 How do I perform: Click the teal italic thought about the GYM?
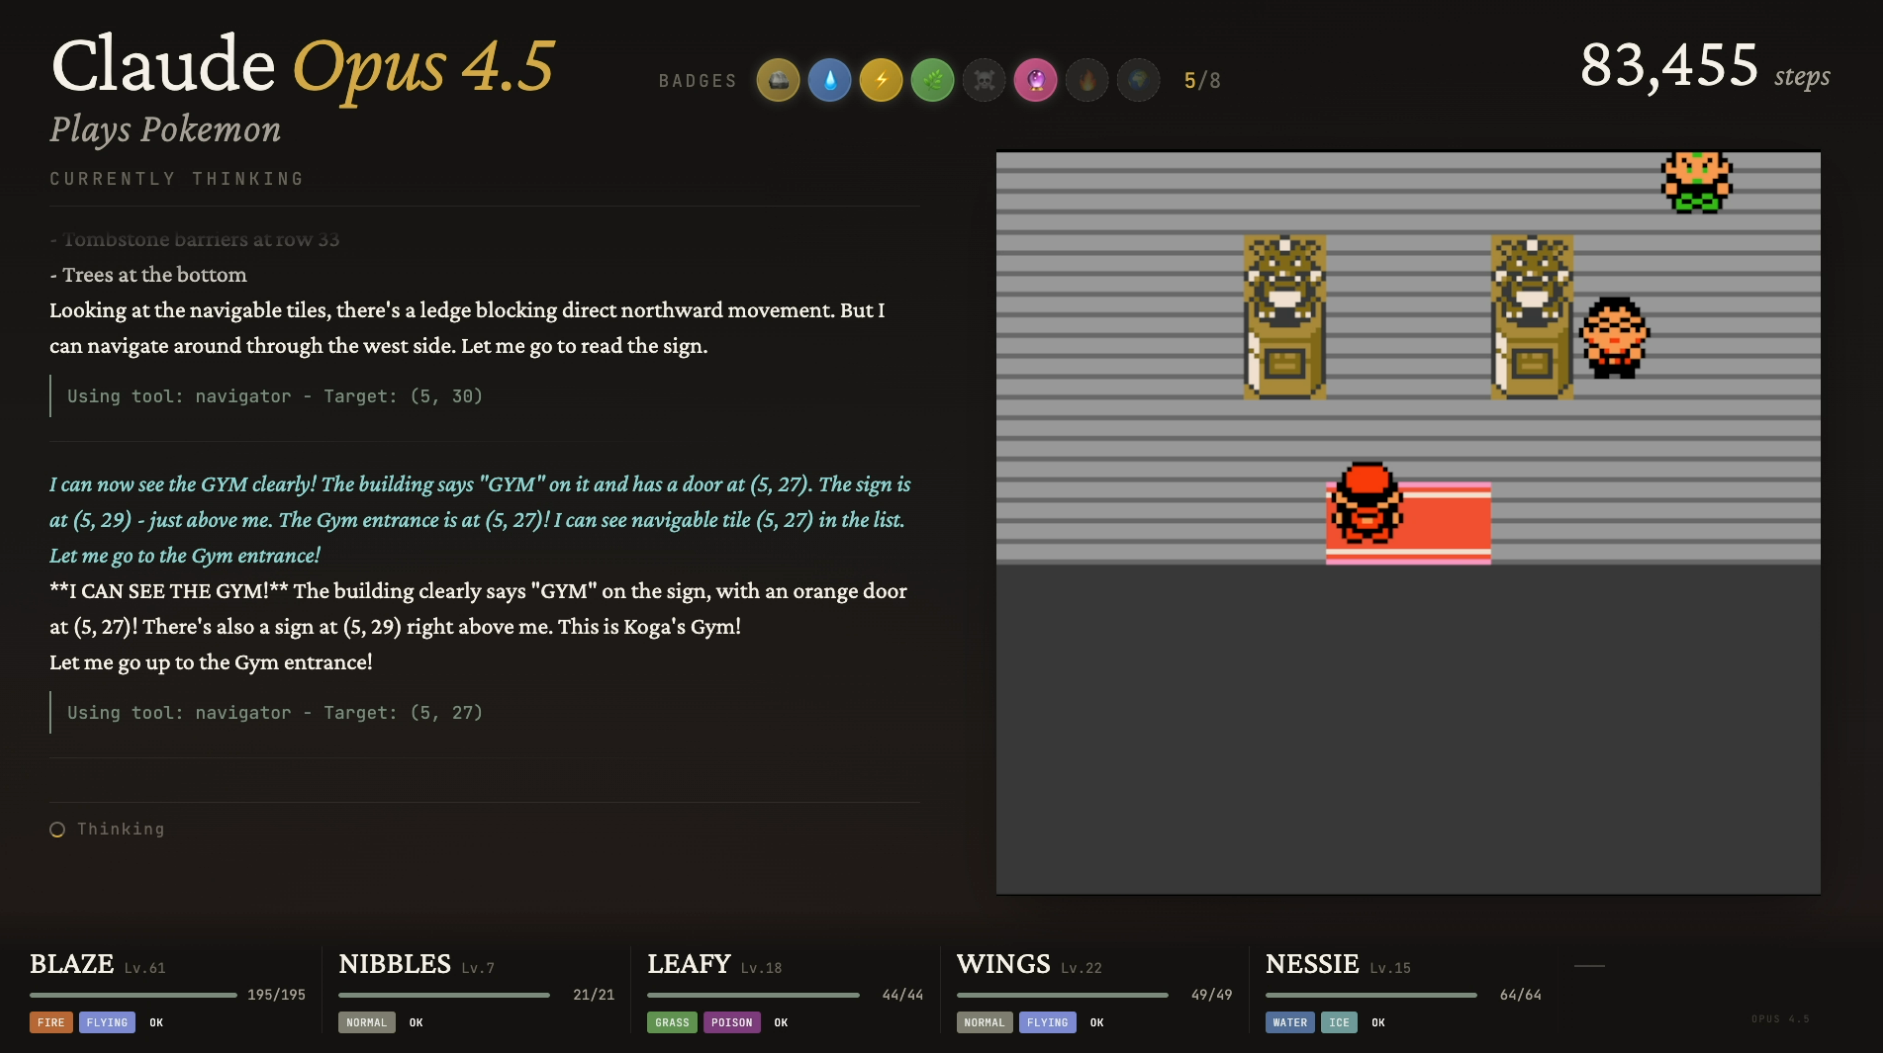480,520
